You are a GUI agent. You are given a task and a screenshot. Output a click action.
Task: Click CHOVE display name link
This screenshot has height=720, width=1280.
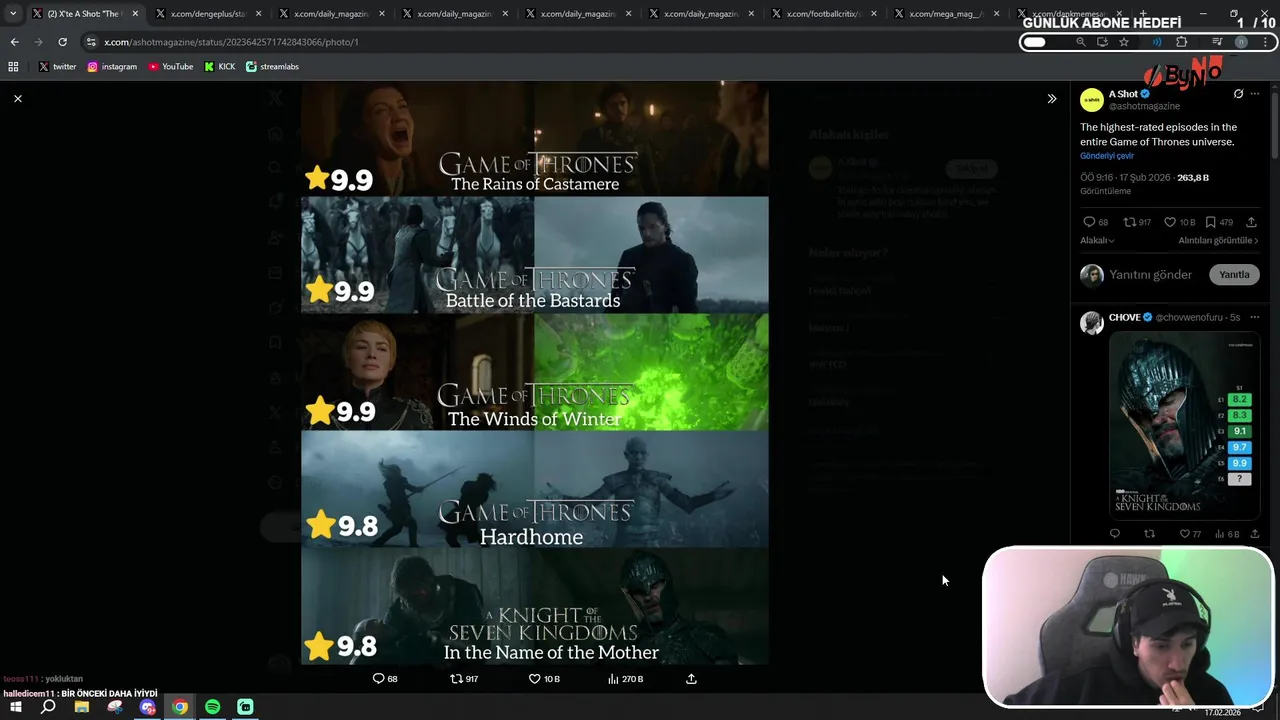pyautogui.click(x=1124, y=317)
